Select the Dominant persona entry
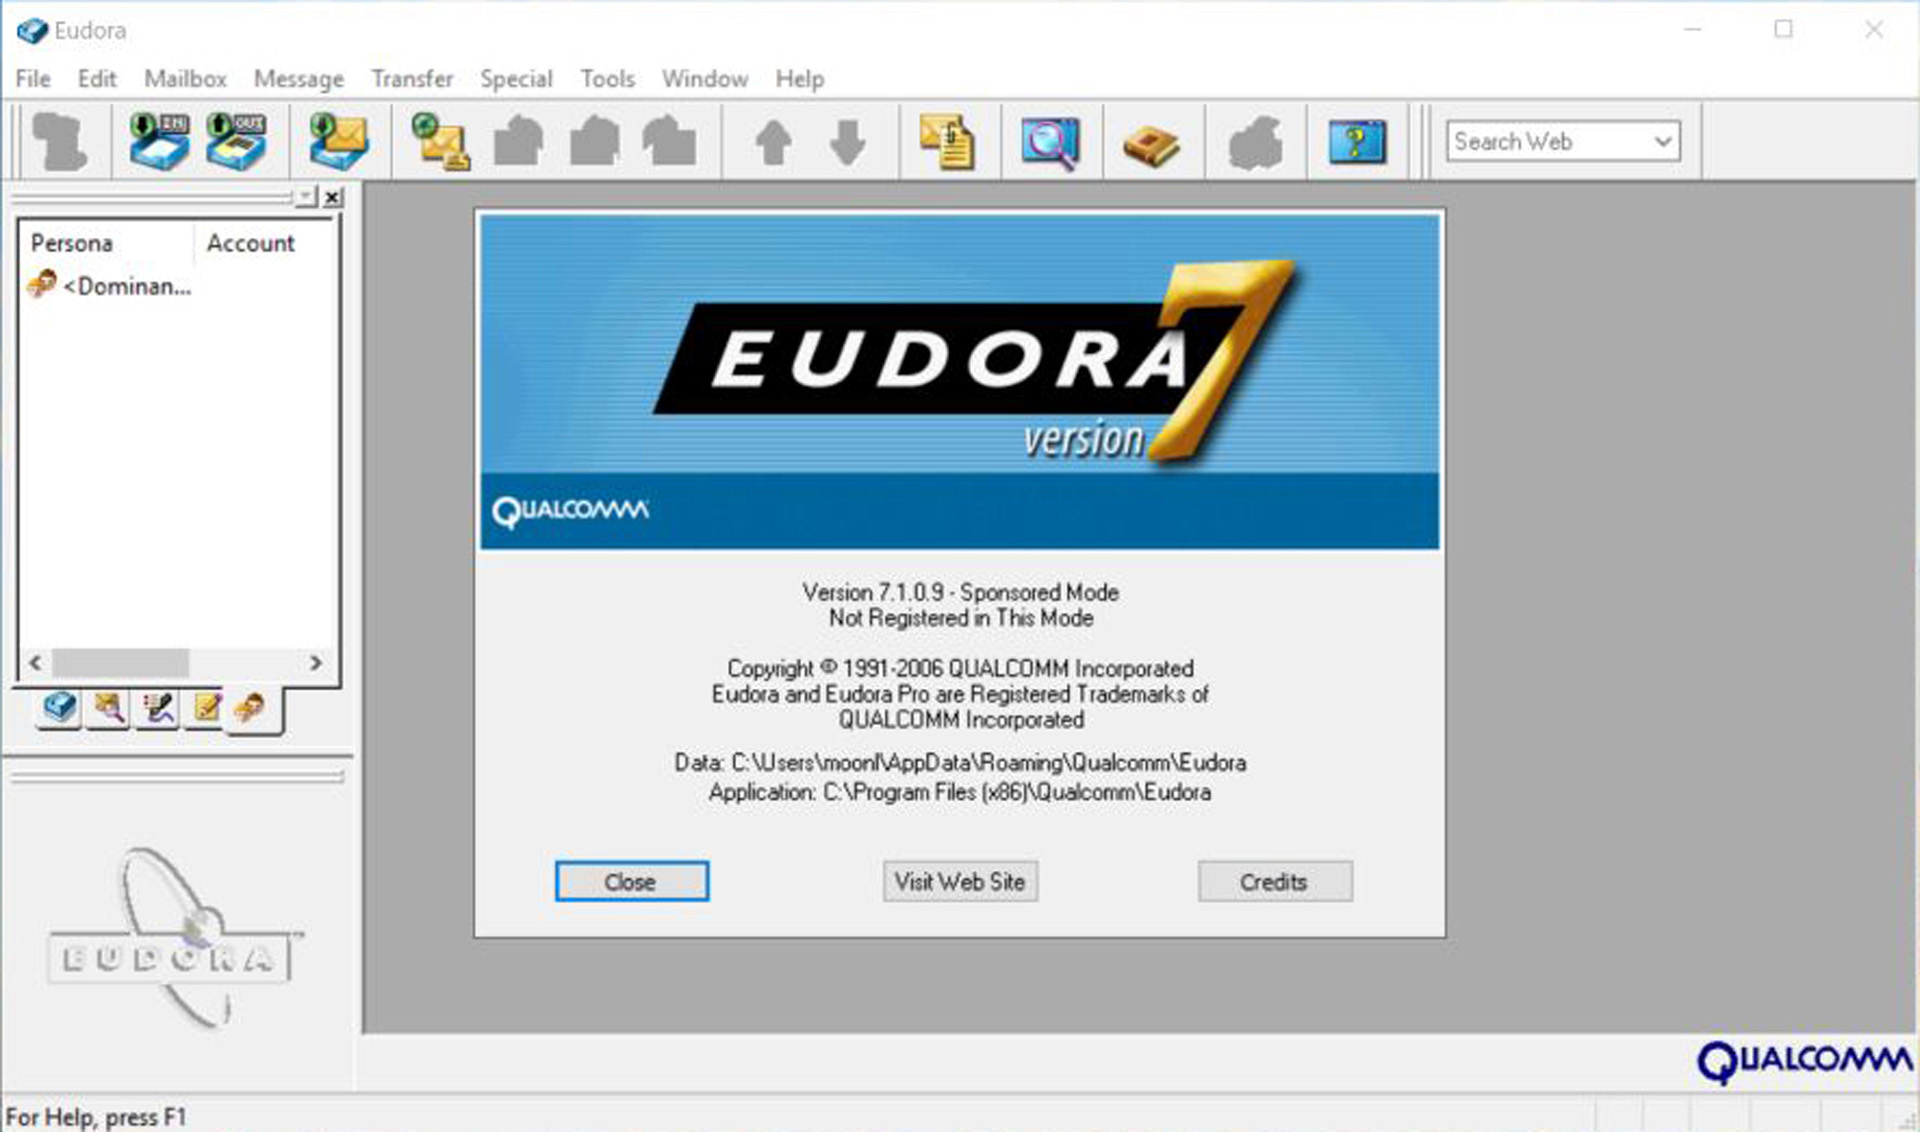 125,287
